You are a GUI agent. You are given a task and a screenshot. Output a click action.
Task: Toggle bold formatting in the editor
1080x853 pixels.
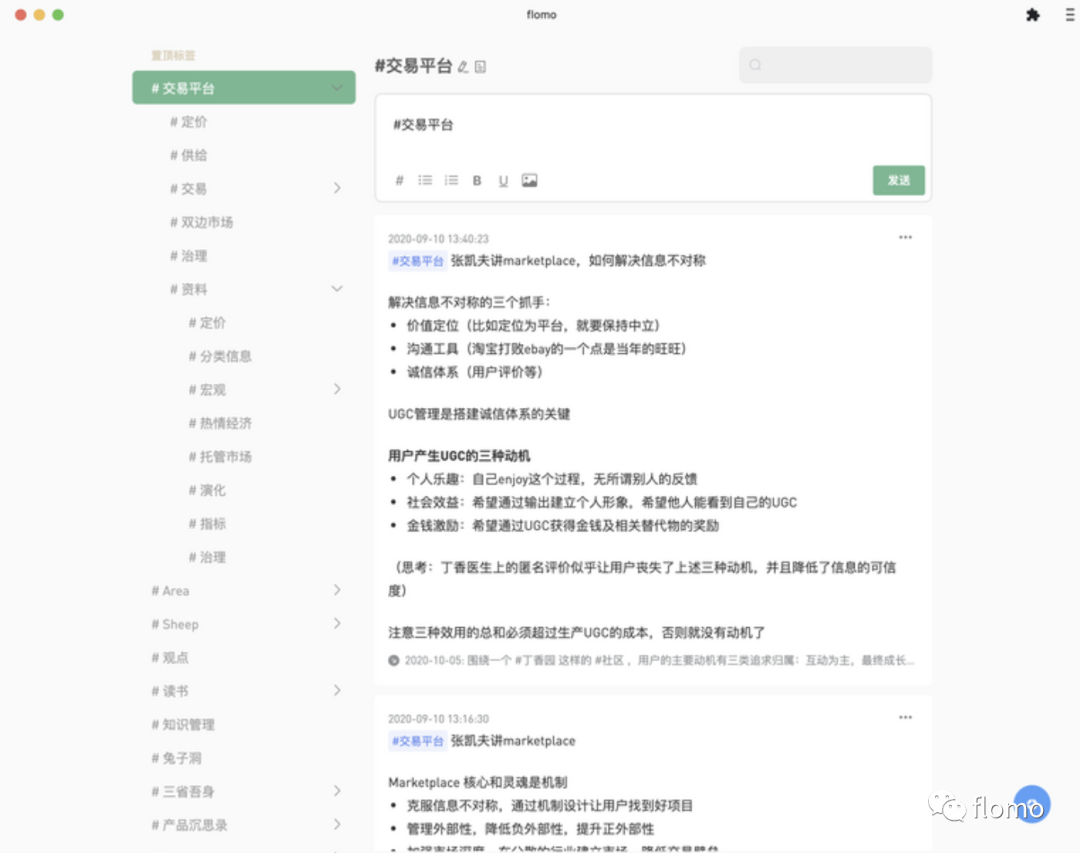[477, 181]
